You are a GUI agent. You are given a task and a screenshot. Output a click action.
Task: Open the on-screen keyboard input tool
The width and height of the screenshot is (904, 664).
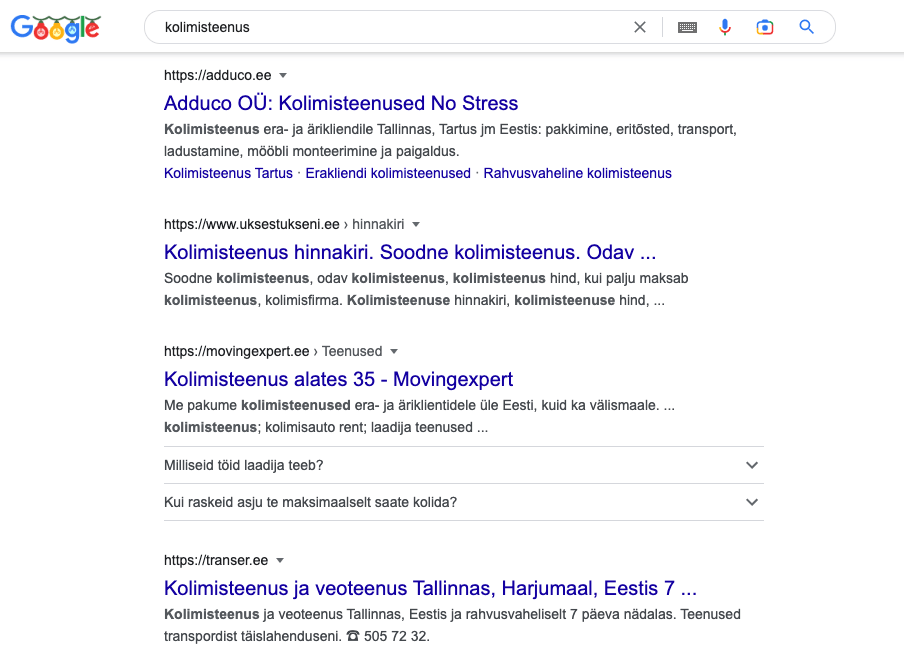[x=687, y=27]
